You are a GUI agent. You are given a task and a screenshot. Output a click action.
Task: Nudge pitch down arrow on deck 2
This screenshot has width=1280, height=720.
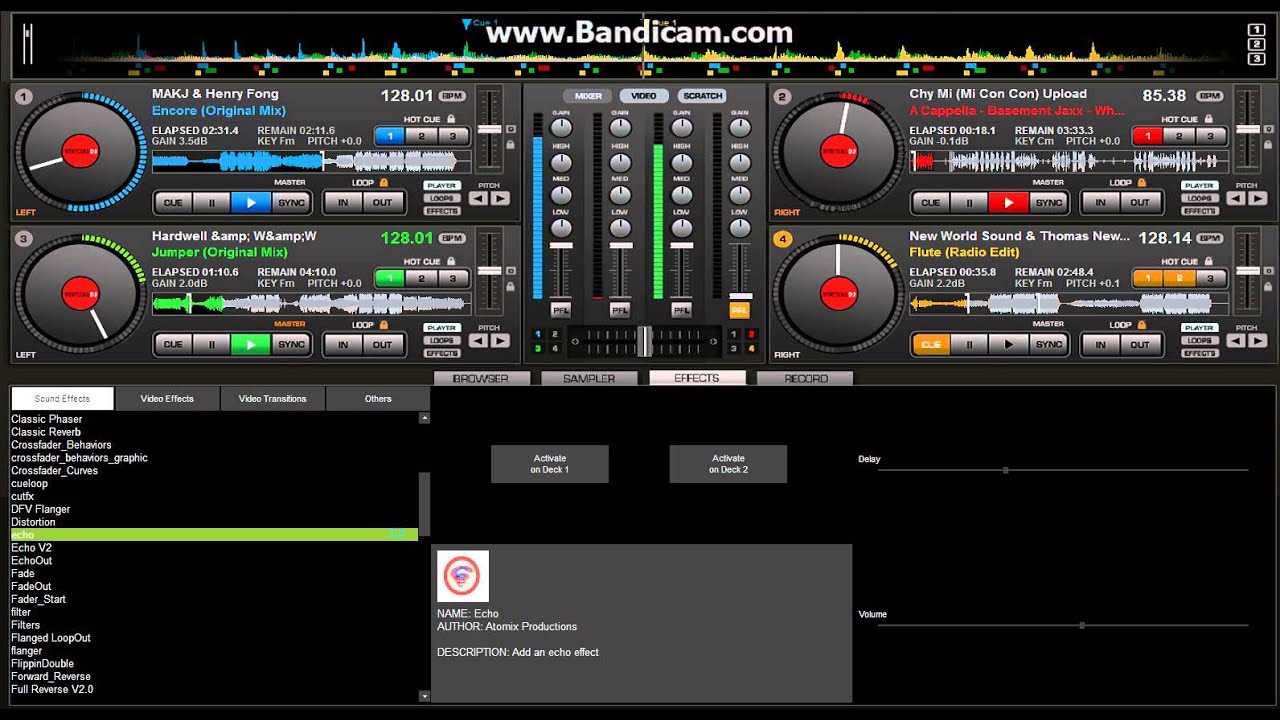(x=1236, y=198)
